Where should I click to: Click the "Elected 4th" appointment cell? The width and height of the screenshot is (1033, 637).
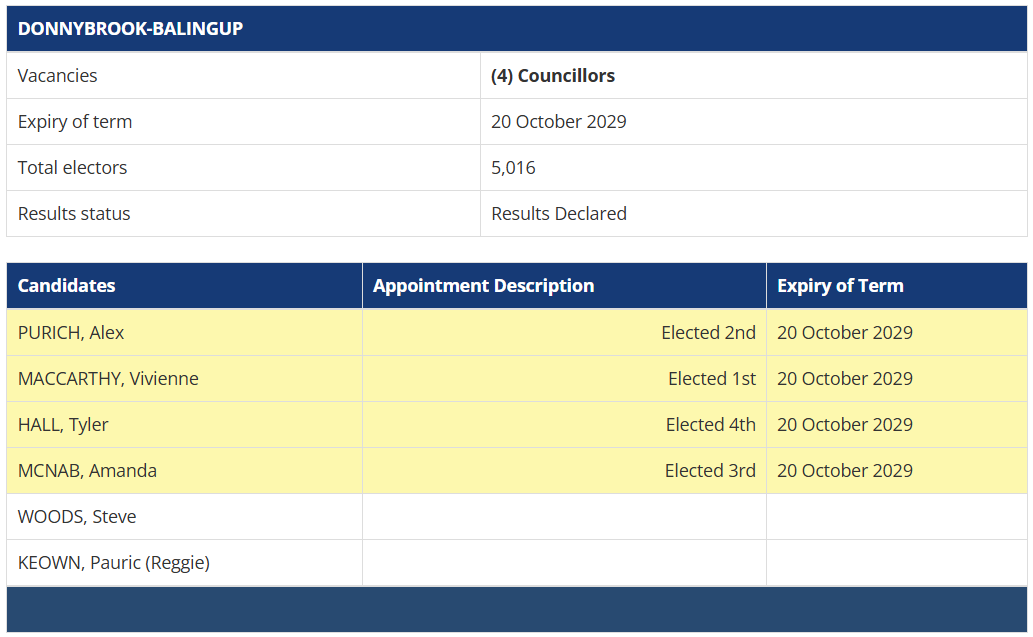711,425
